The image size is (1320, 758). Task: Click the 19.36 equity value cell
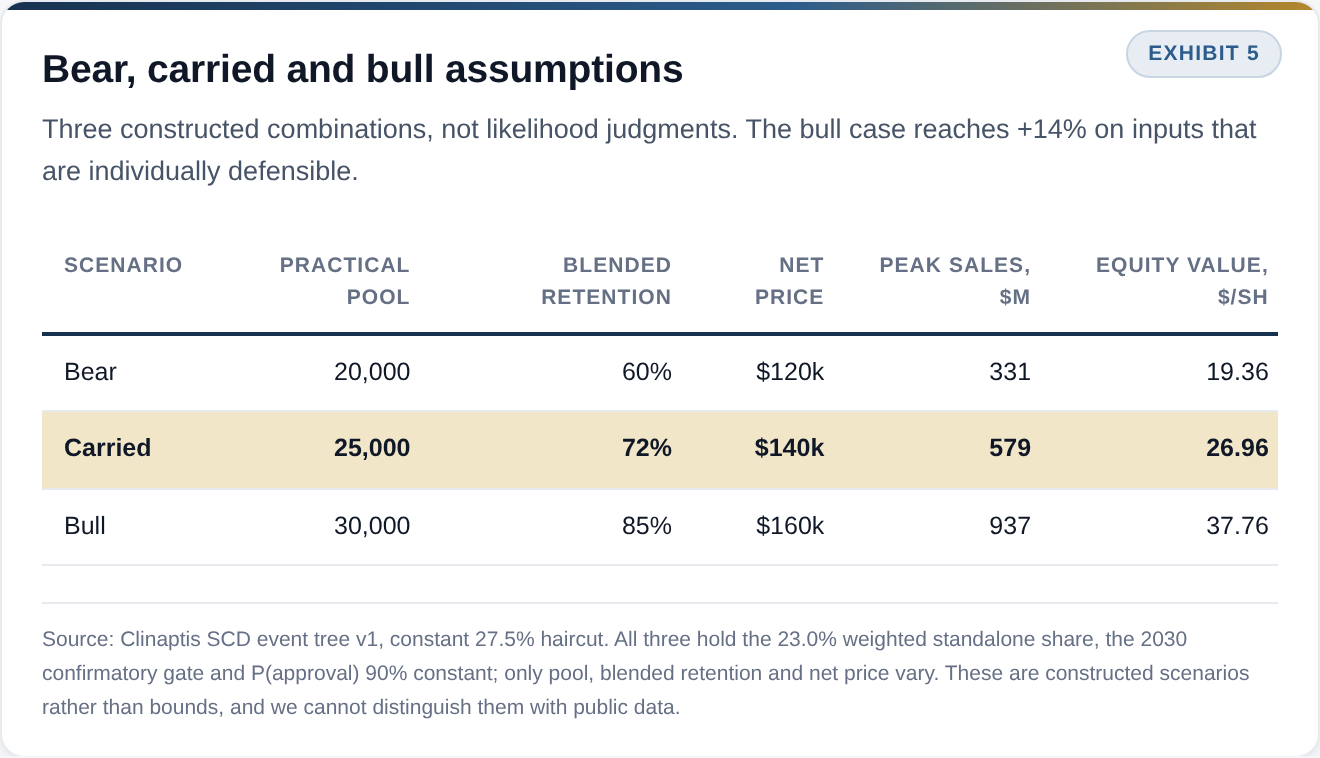[x=1237, y=372]
